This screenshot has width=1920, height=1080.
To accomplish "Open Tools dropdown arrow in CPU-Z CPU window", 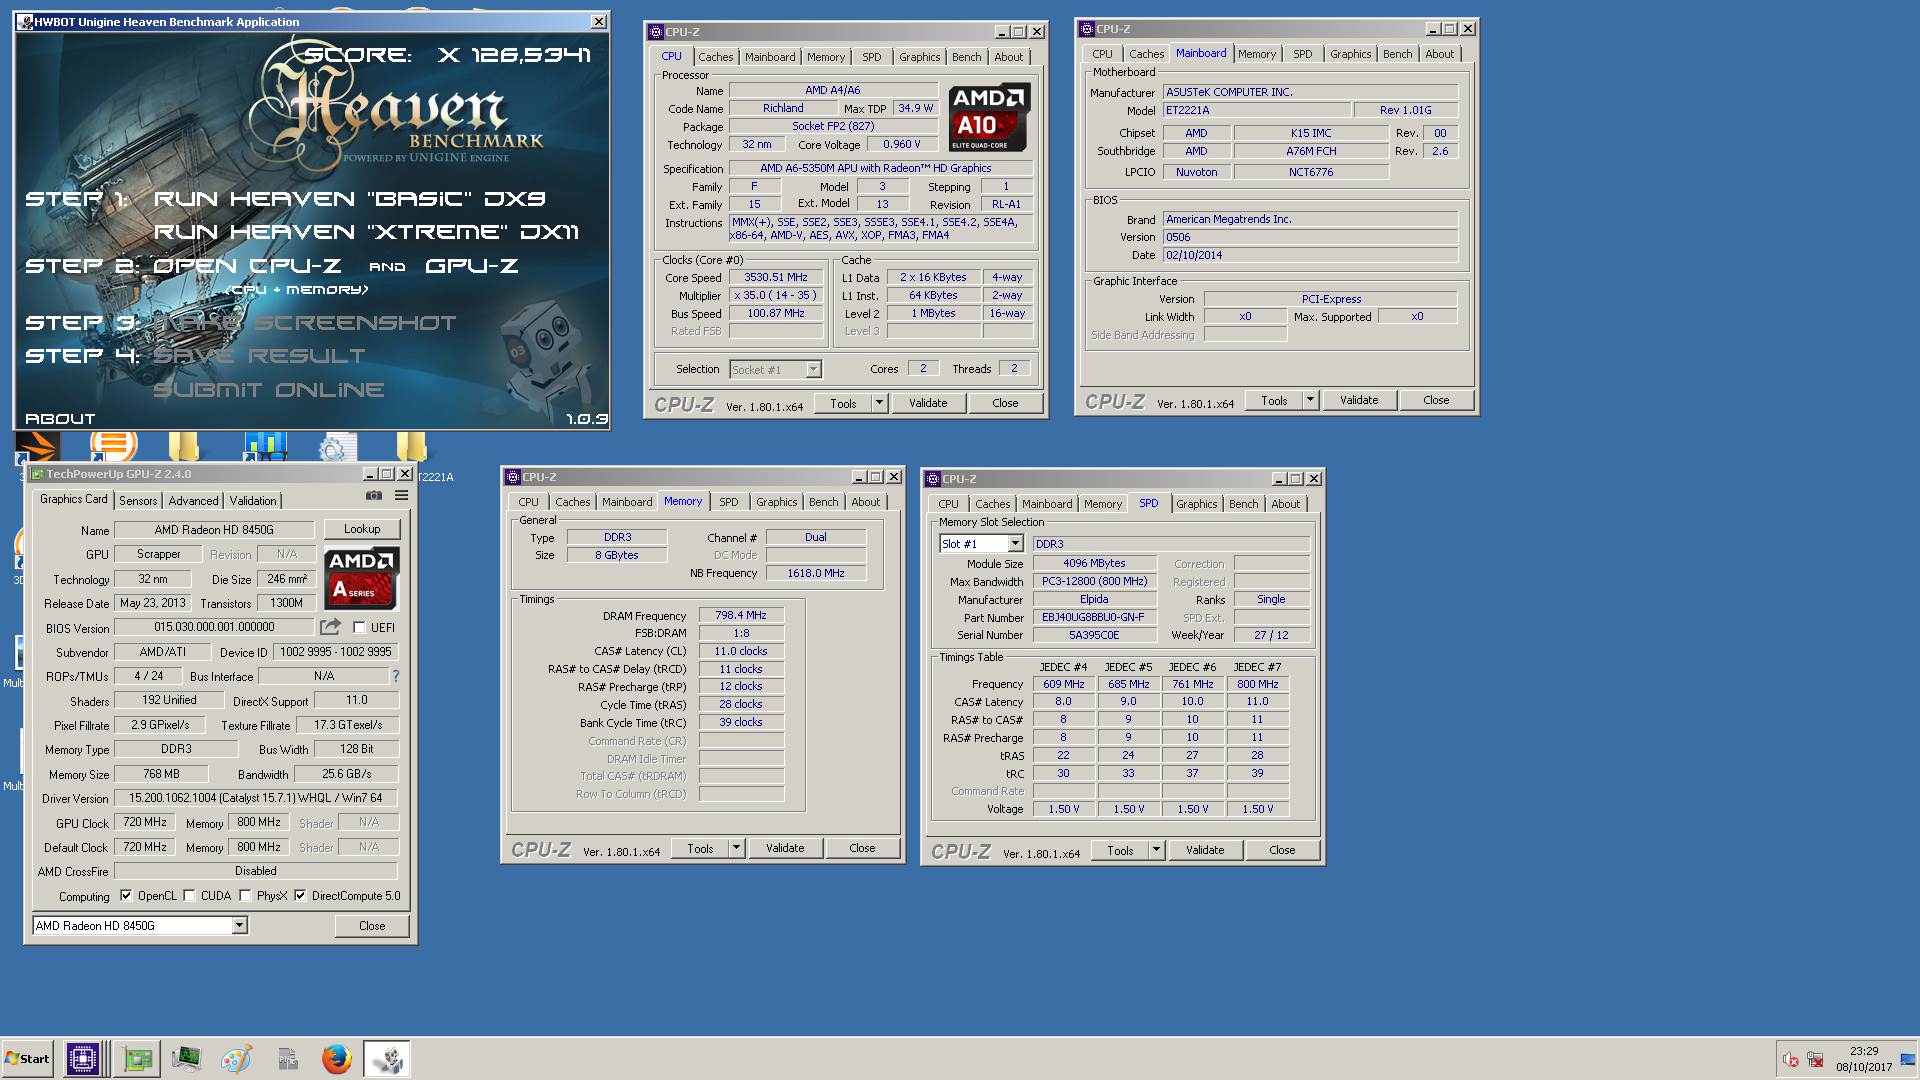I will click(879, 403).
